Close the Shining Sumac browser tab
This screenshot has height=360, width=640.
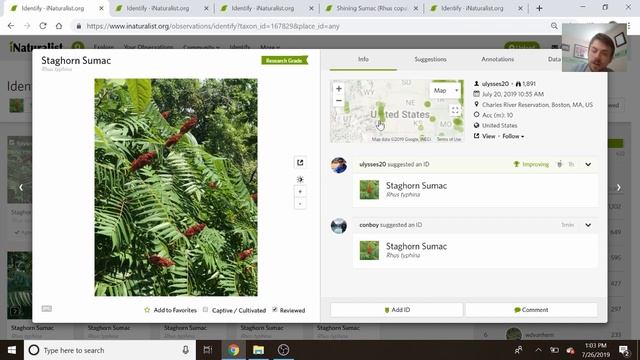416,8
